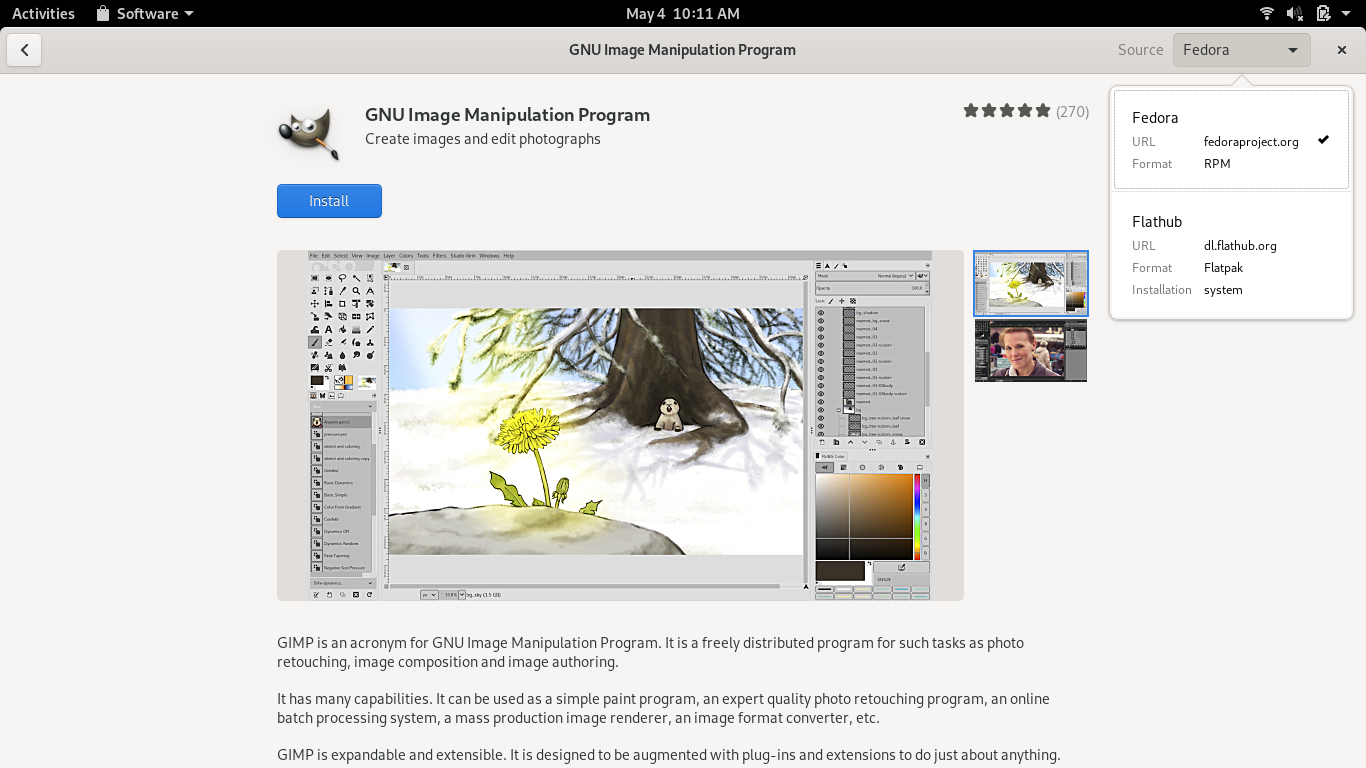Screen dimensions: 1366x768
Task: Click the 'Source' label in the header bar
Action: [1141, 50]
